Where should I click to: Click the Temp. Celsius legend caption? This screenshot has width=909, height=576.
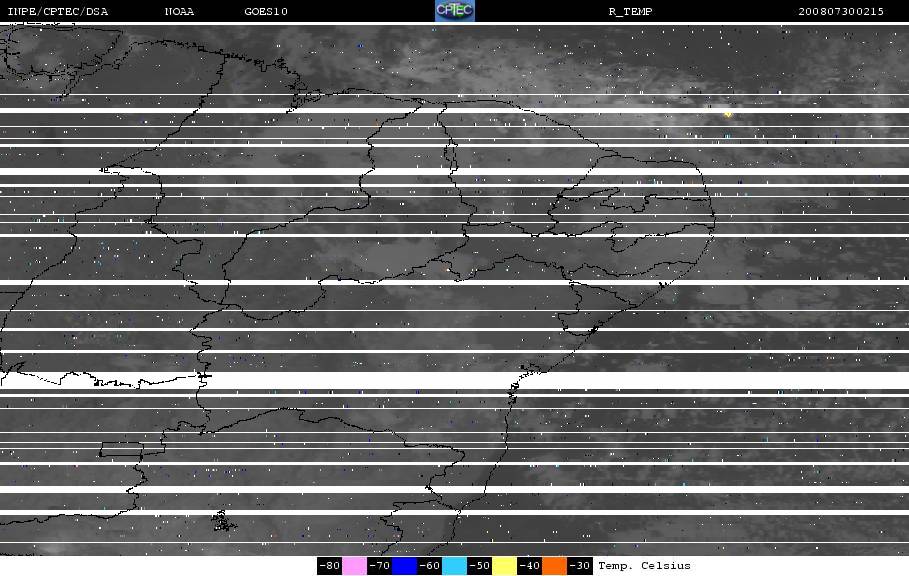[x=644, y=566]
